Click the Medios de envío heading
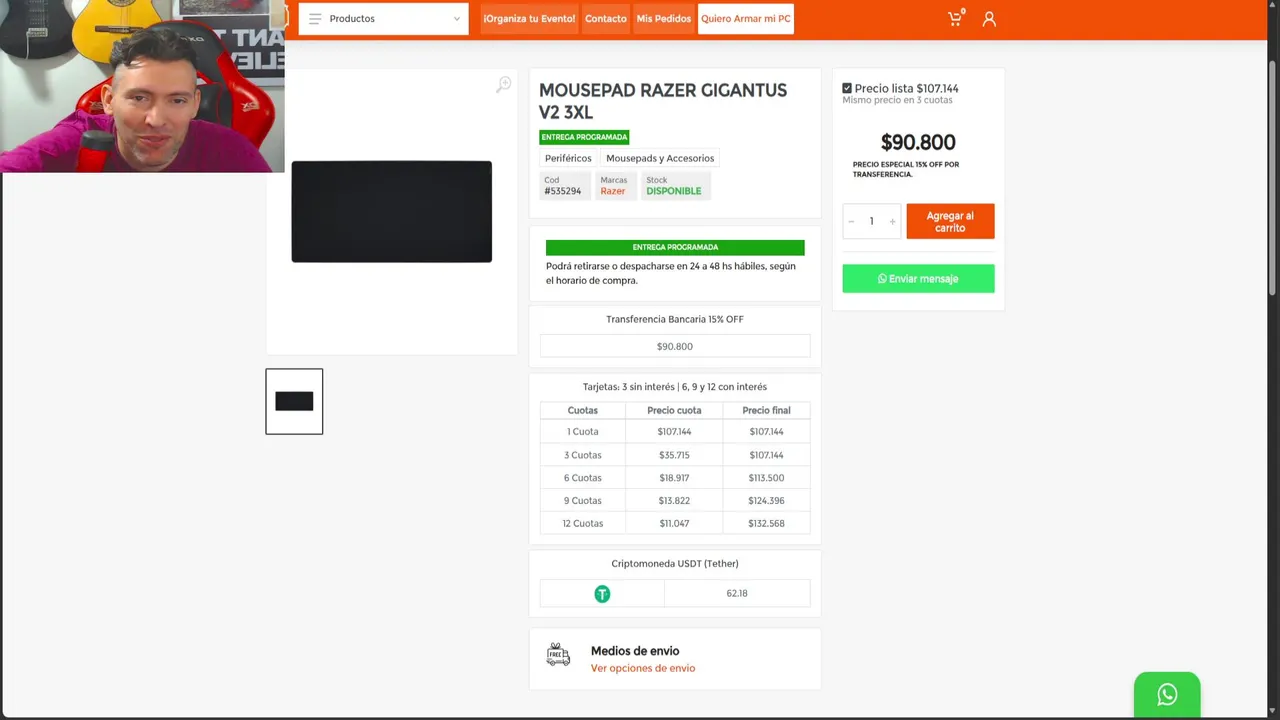Image resolution: width=1280 pixels, height=720 pixels. tap(635, 651)
